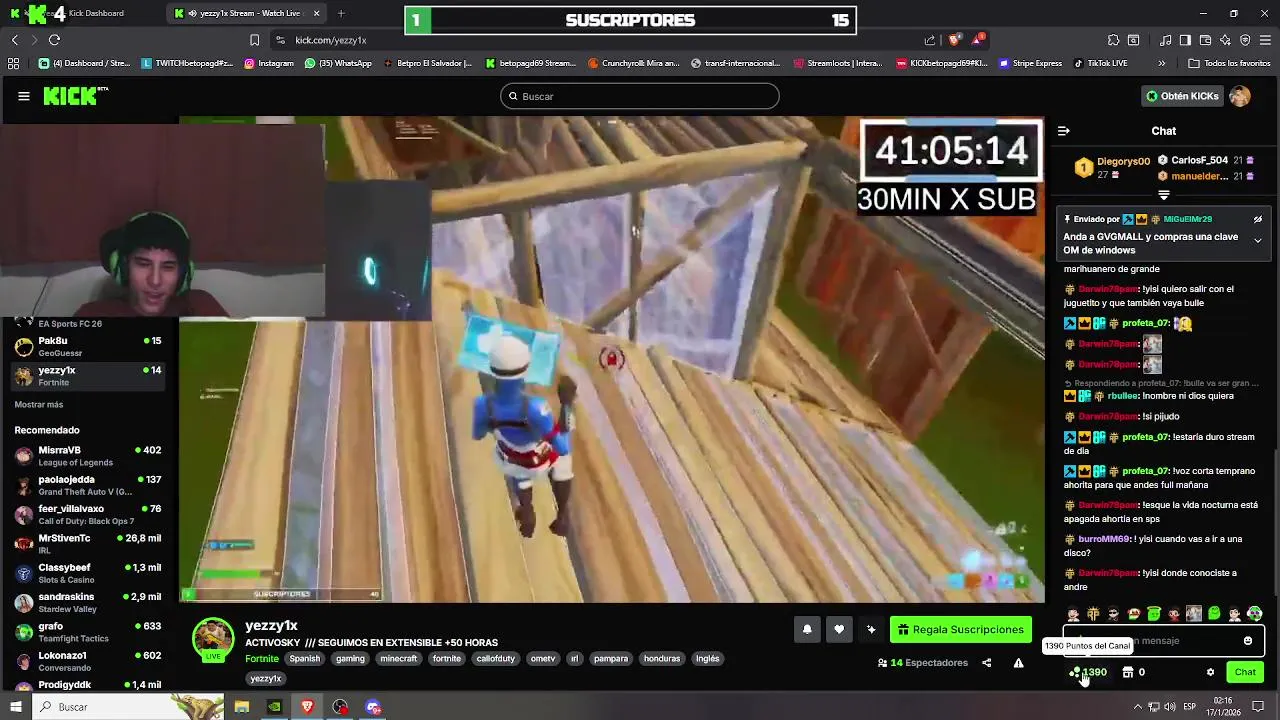1280x720 pixels.
Task: Show more bookmarks chevron
Action: coord(1161,63)
